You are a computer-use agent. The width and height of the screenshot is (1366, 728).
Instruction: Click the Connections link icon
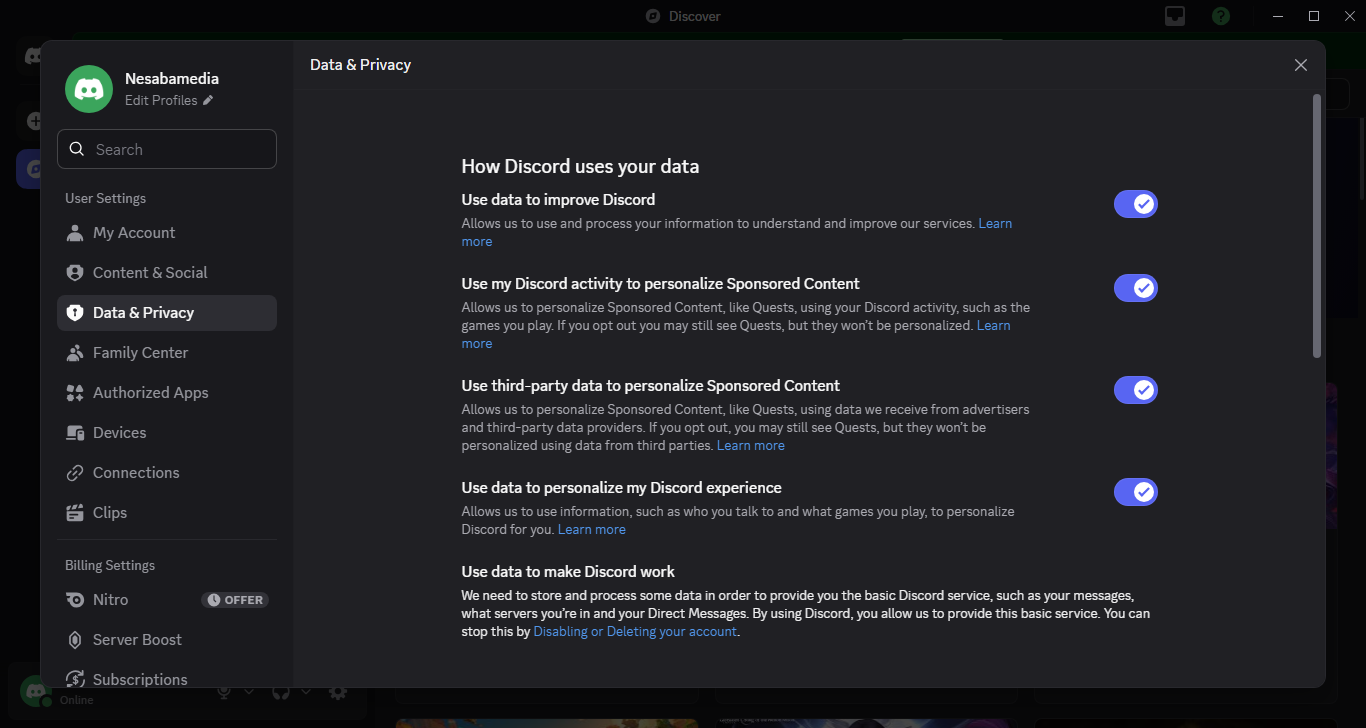[x=75, y=473]
